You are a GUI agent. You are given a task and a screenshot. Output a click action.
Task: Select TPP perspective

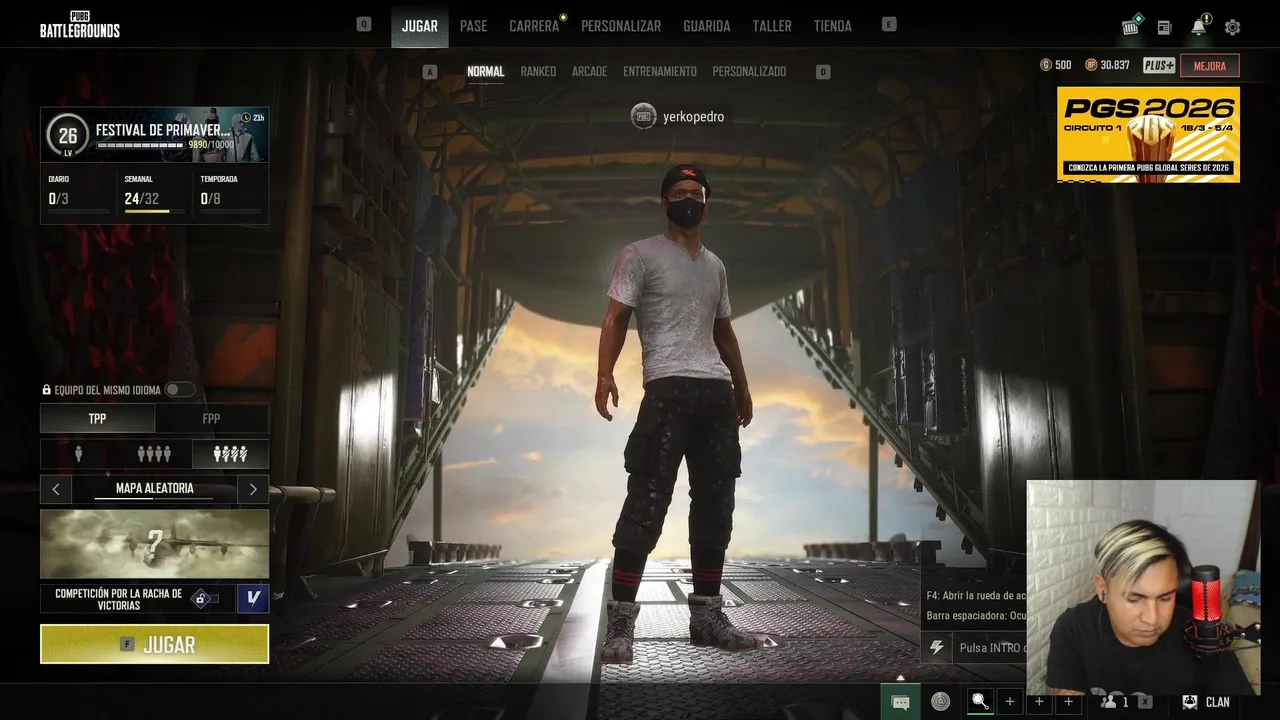pos(98,419)
